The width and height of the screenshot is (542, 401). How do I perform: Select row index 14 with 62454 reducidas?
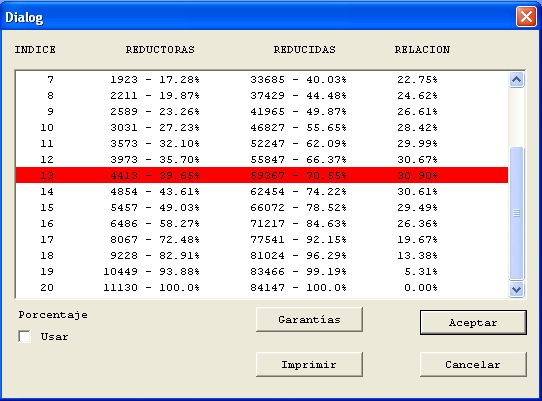pyautogui.click(x=262, y=191)
